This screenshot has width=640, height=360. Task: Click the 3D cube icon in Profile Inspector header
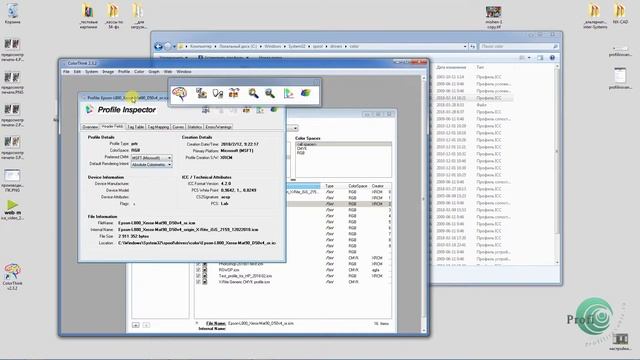(274, 110)
